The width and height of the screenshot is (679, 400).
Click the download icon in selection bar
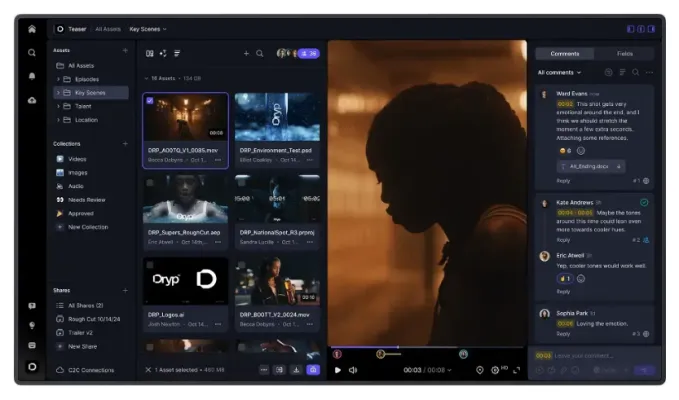pos(296,370)
